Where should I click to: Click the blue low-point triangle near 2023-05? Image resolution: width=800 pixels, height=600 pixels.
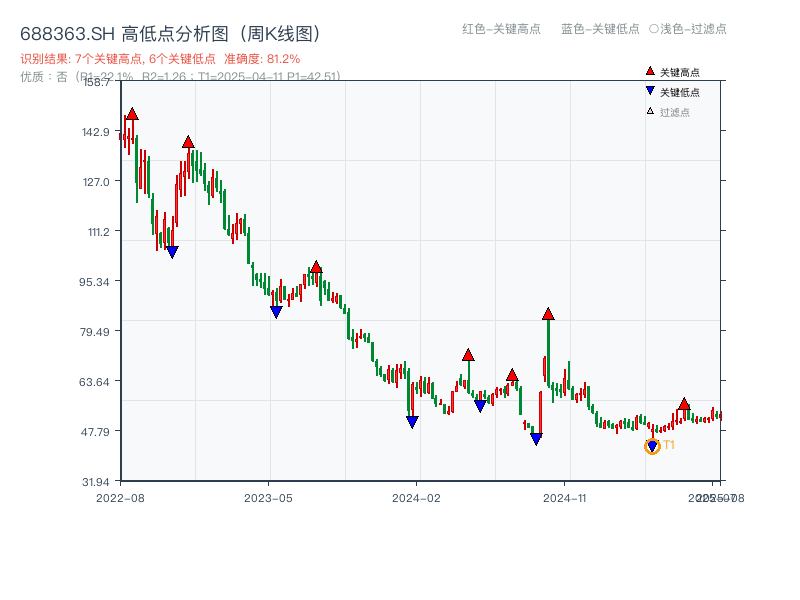coord(277,312)
